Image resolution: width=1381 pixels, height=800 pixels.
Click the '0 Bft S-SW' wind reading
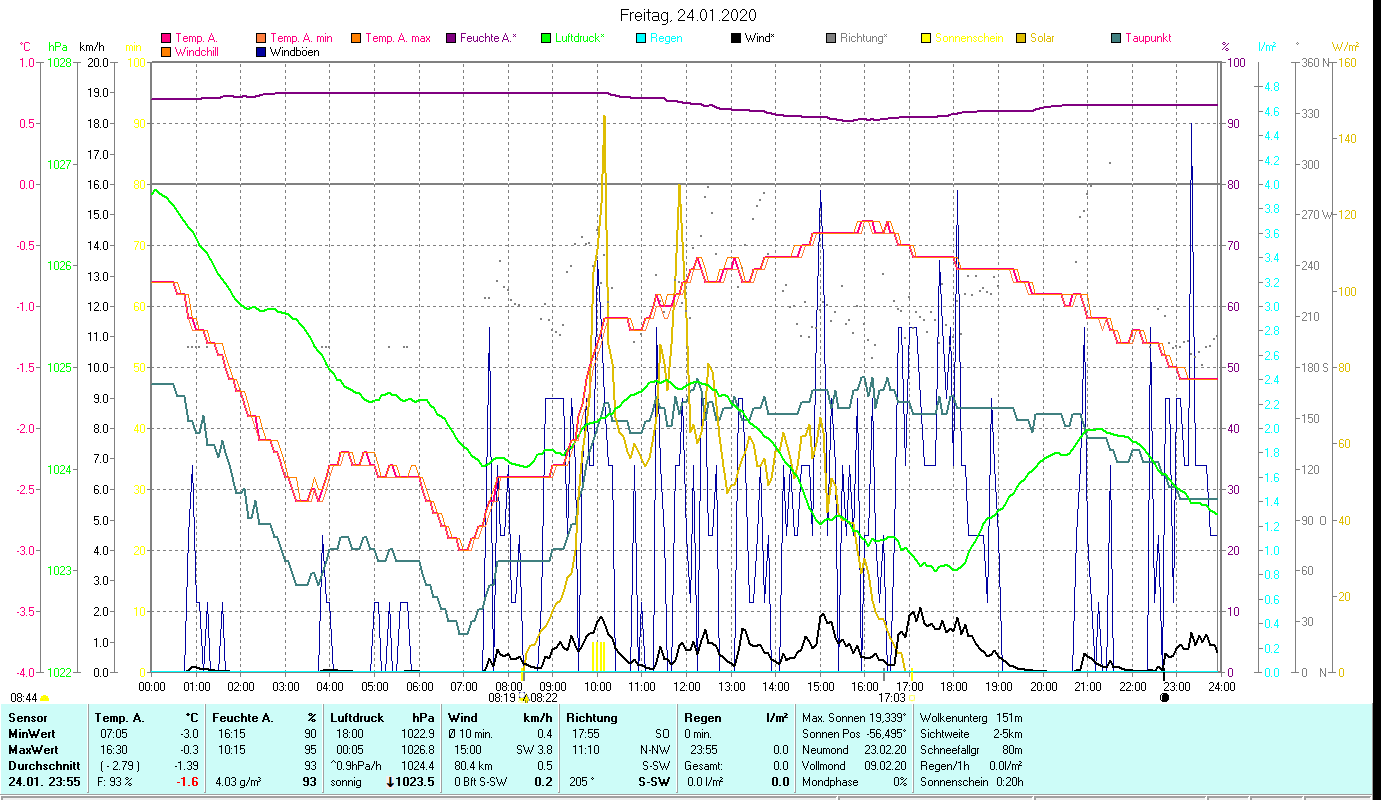click(x=480, y=782)
